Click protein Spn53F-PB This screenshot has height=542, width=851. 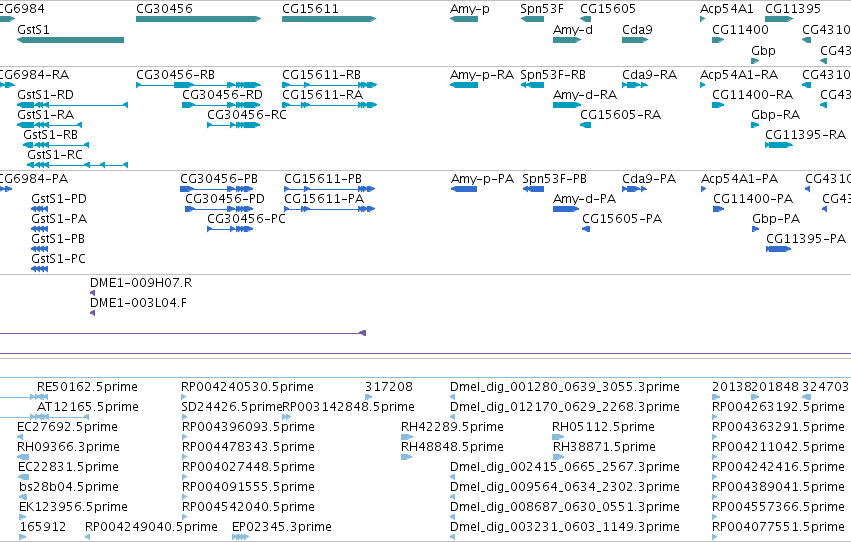tap(554, 179)
